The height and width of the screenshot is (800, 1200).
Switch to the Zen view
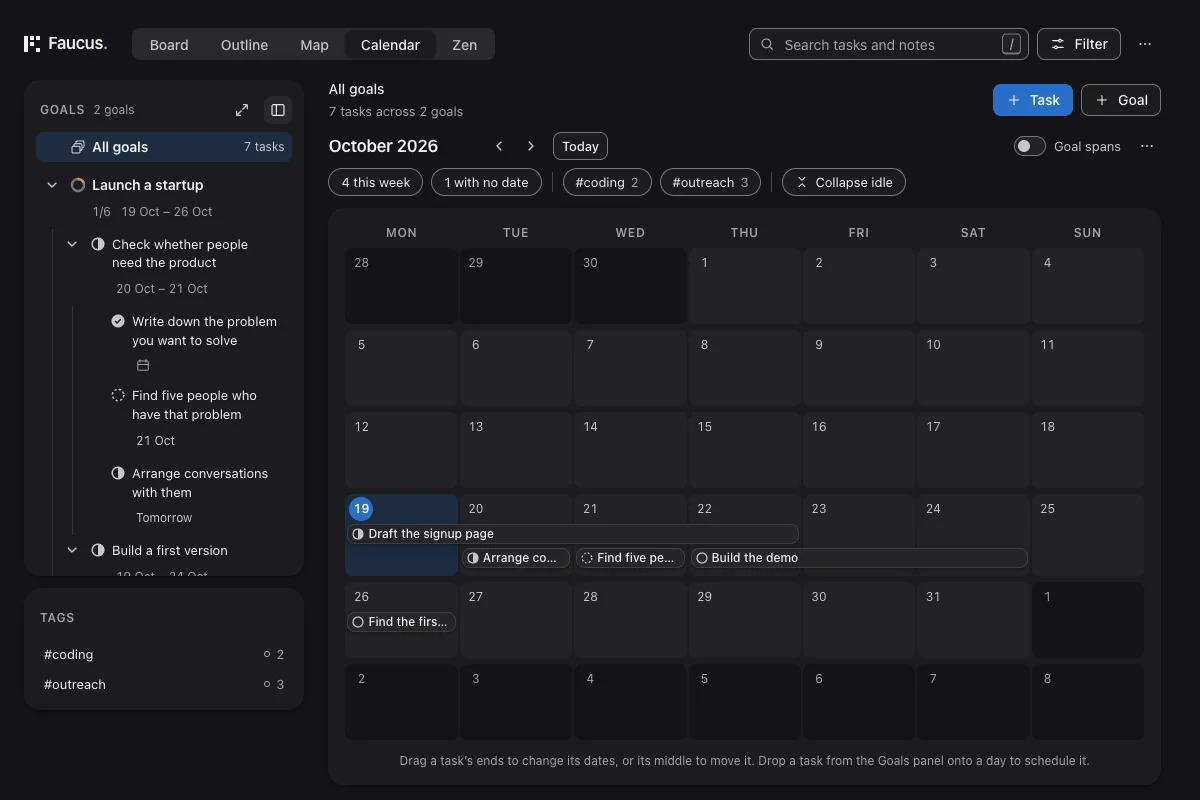click(x=464, y=44)
